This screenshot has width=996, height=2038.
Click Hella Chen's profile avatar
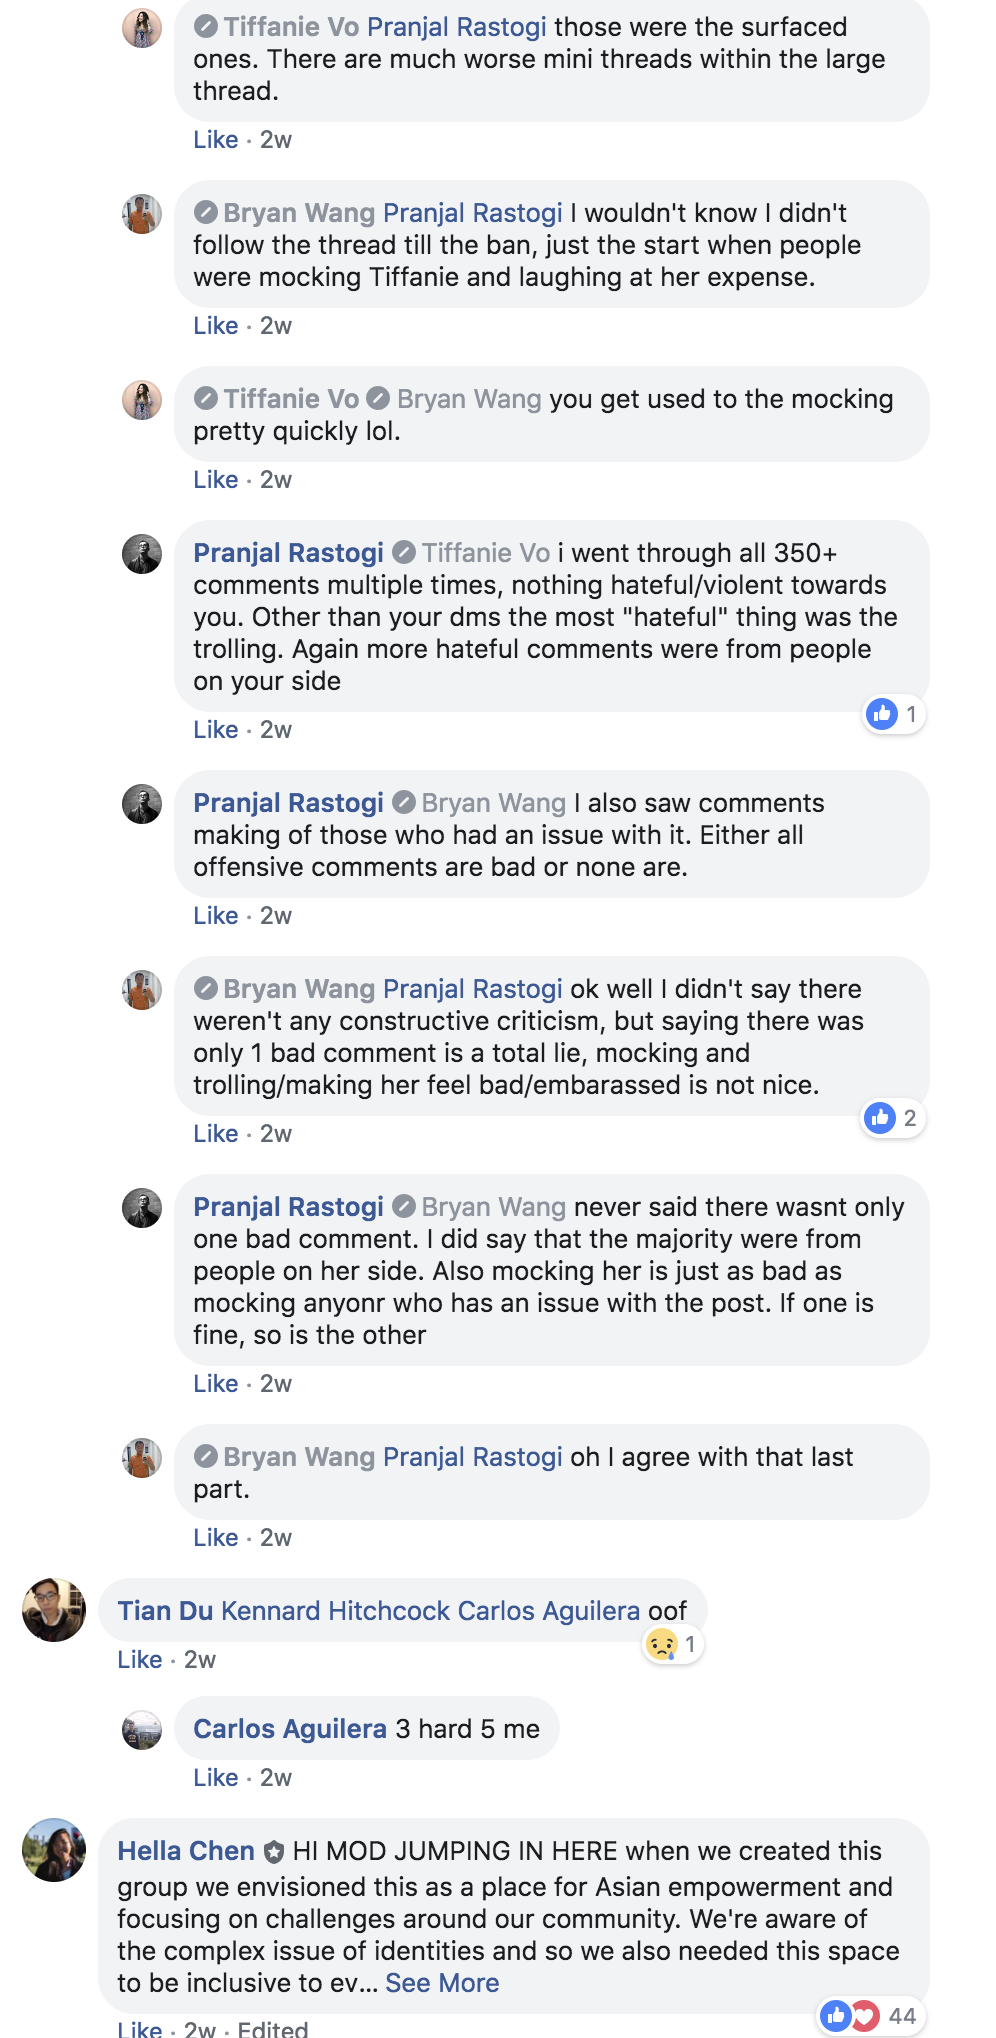click(54, 1850)
